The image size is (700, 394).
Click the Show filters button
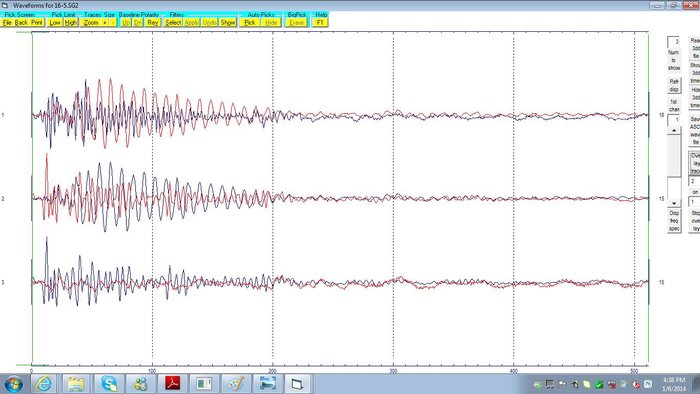[228, 22]
